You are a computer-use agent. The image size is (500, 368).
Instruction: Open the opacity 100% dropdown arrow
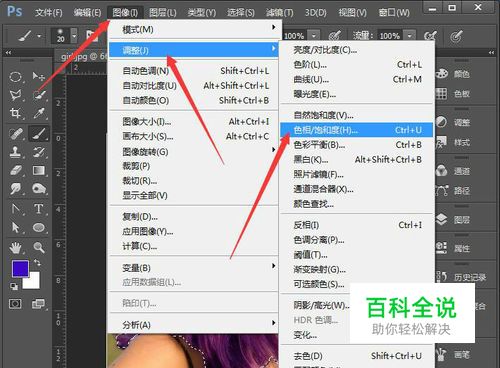coord(314,35)
